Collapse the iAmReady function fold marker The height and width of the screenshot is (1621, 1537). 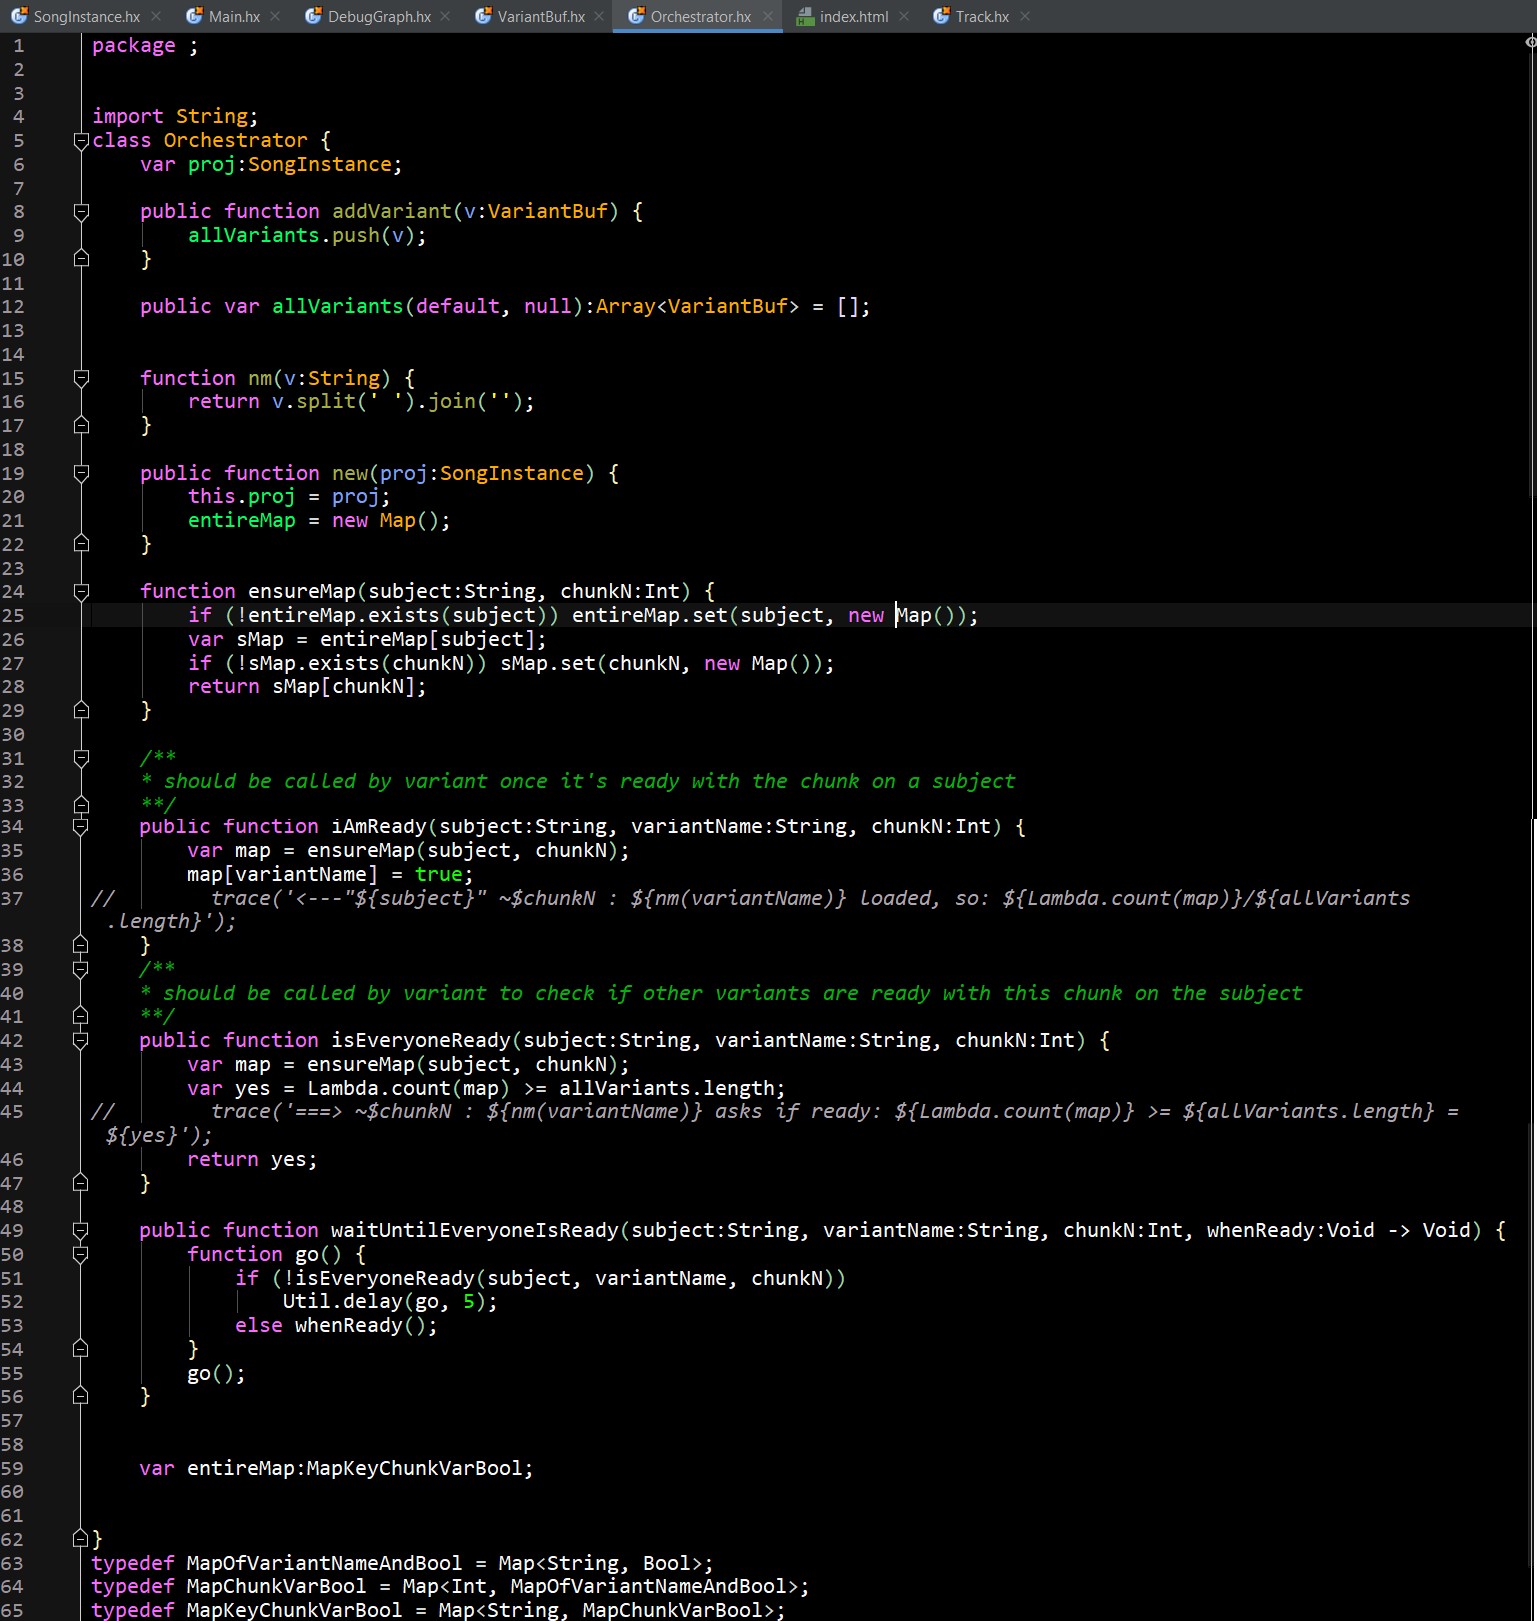[81, 827]
